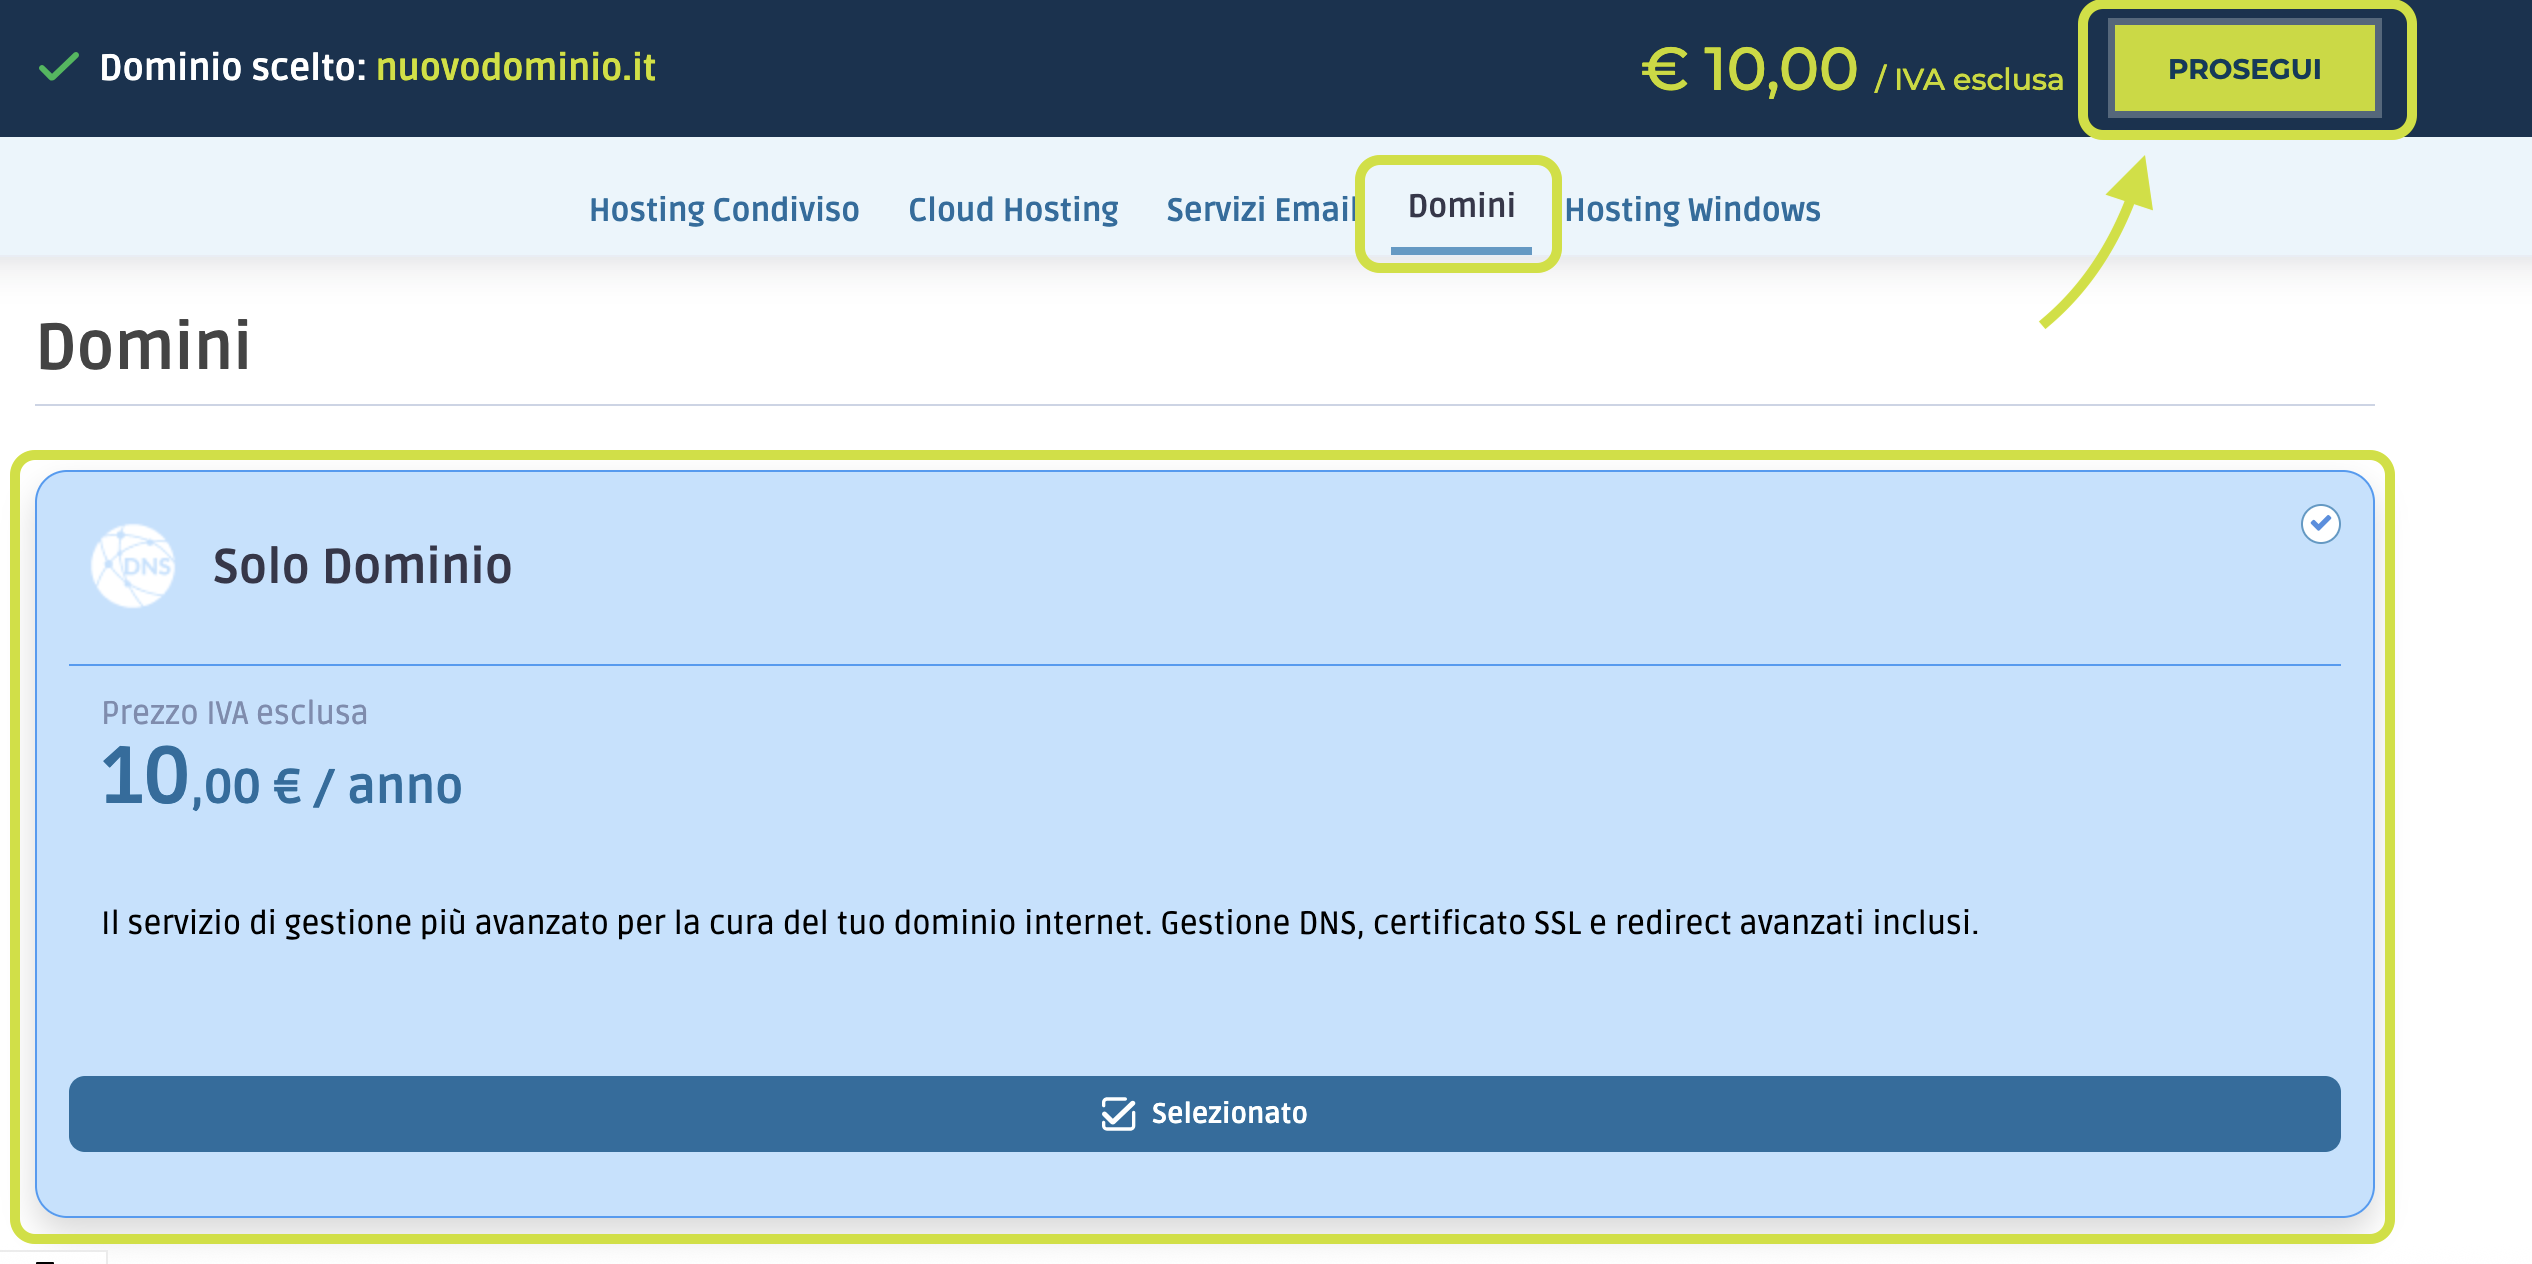Click the Dominio scelto label
This screenshot has width=2532, height=1264.
tap(233, 67)
